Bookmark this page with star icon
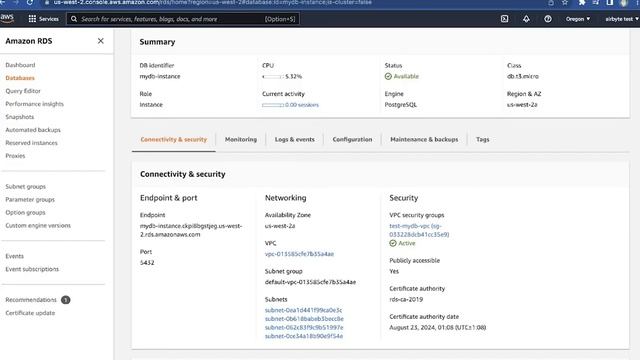Image resolution: width=640 pixels, height=360 pixels. click(565, 2)
